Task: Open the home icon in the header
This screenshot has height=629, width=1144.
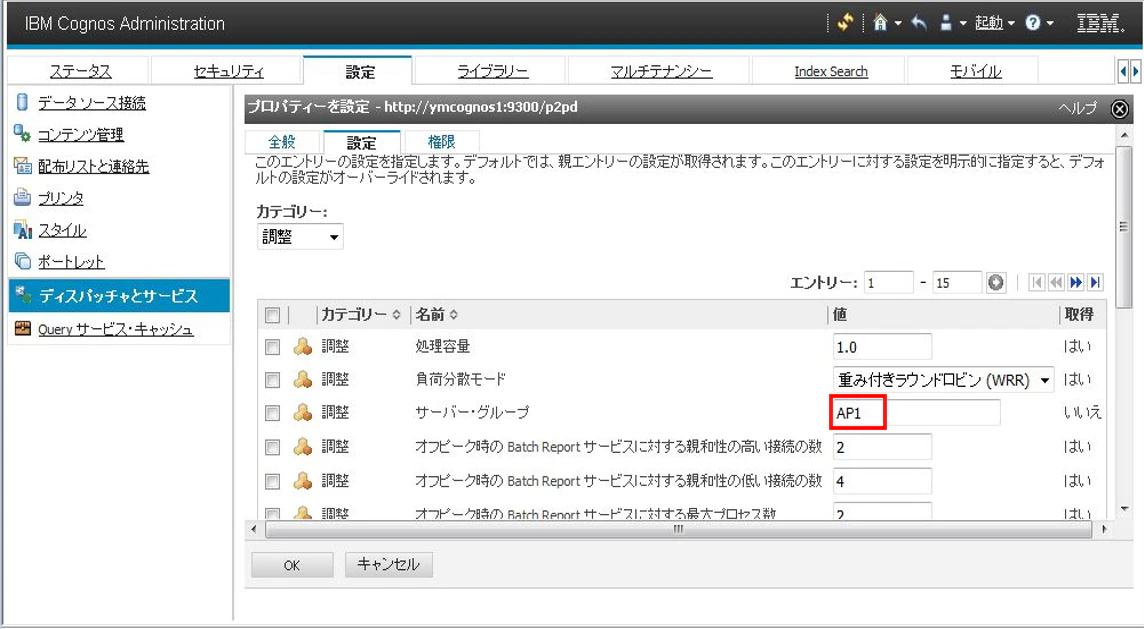Action: point(880,23)
